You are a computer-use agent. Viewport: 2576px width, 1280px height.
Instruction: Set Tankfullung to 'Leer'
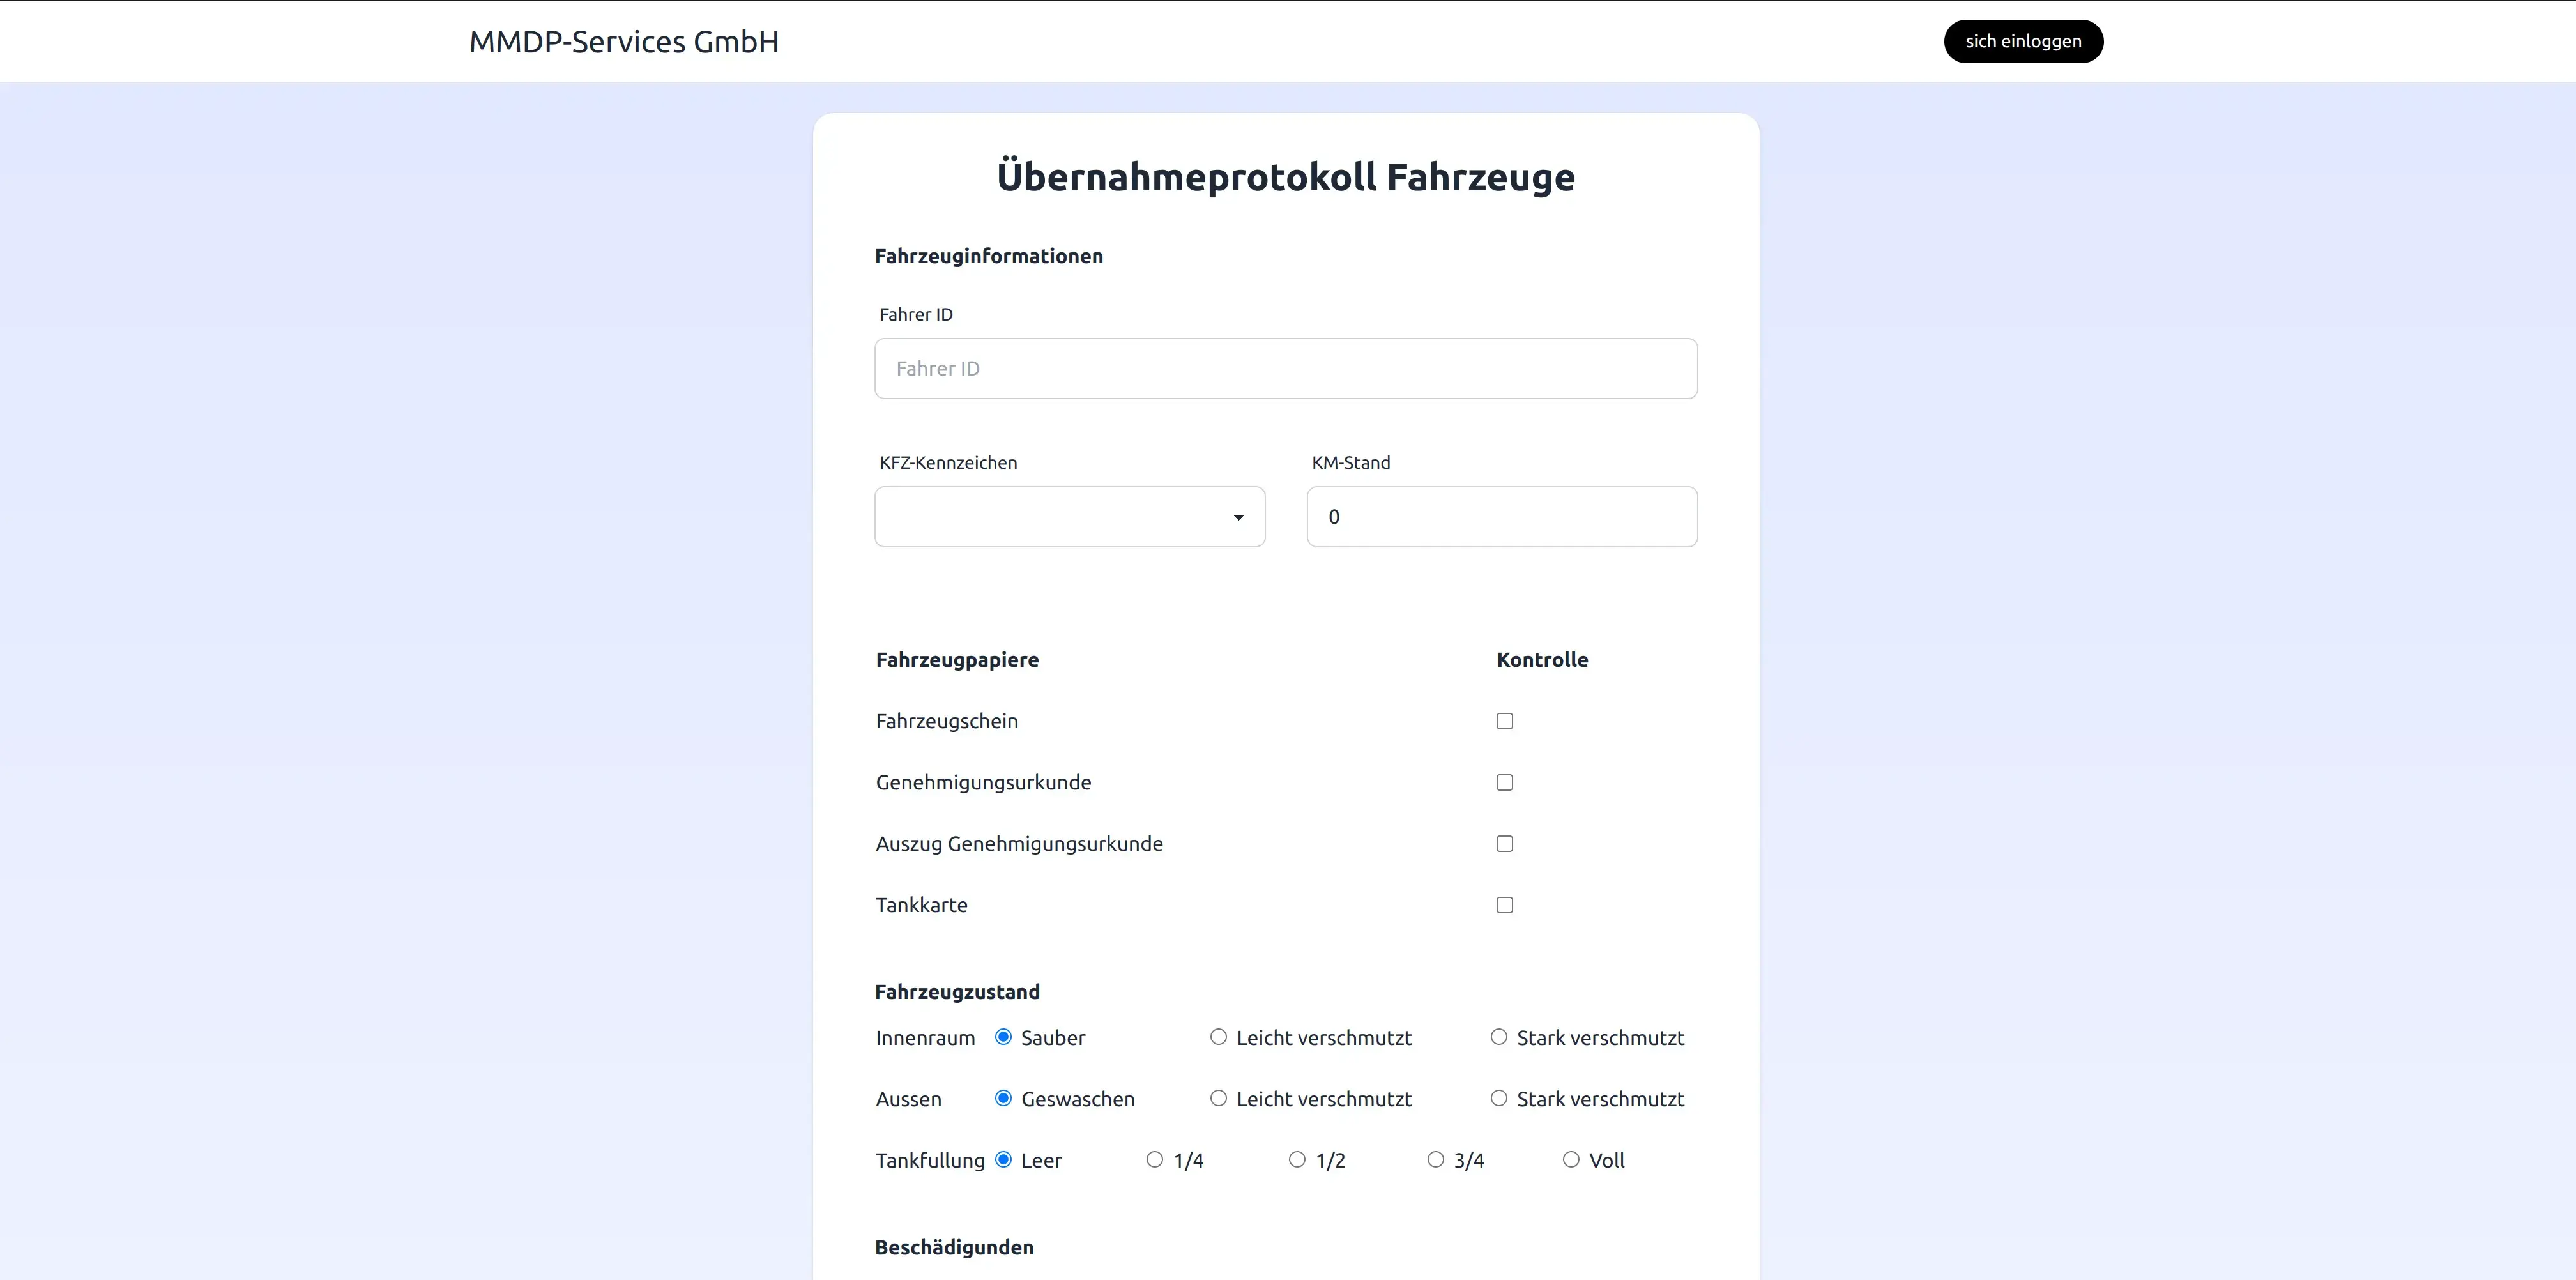coord(1003,1160)
